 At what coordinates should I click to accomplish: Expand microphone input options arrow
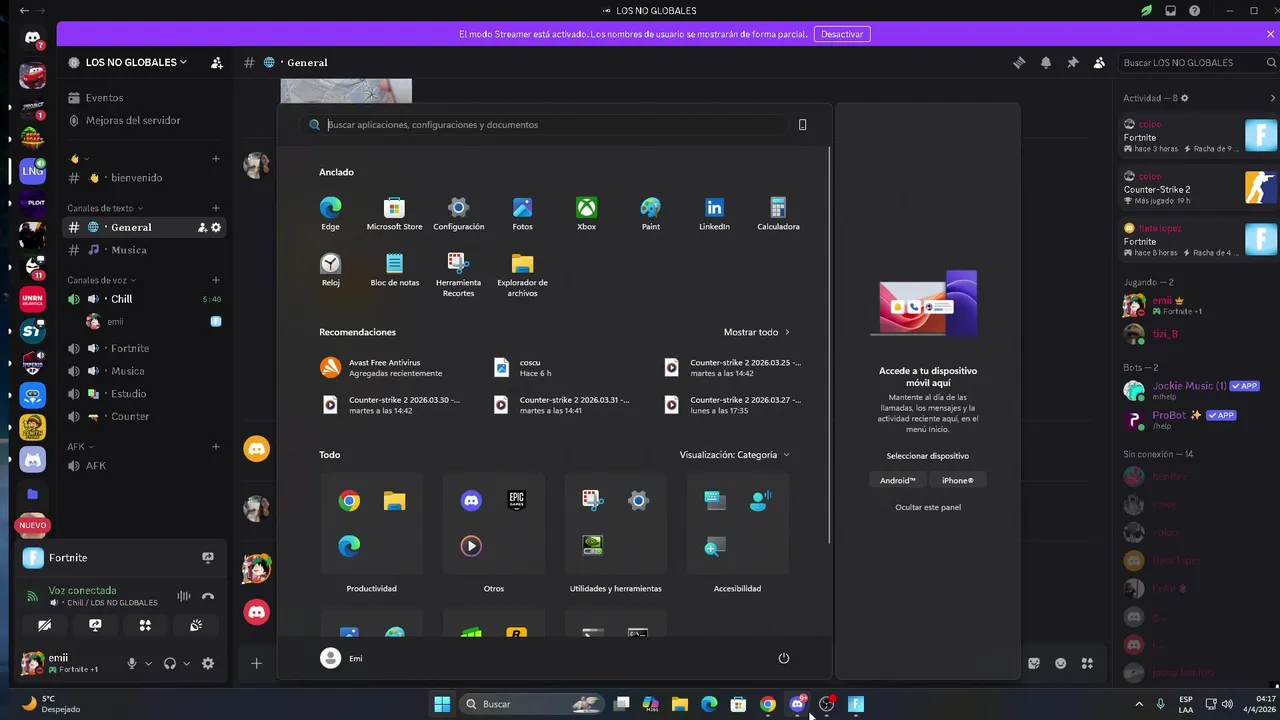point(148,664)
